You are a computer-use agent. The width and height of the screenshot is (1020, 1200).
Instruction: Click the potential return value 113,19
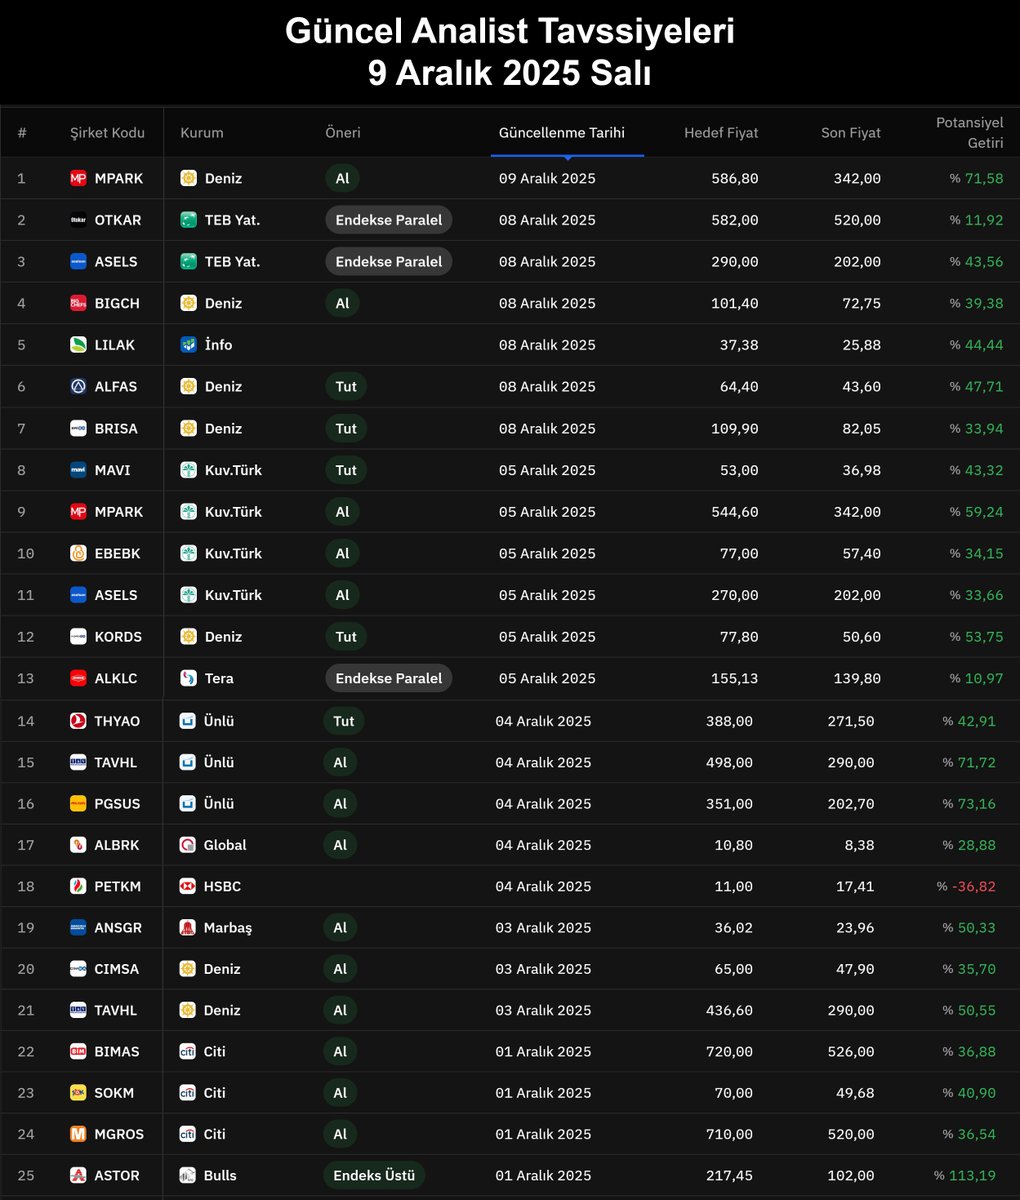973,1176
